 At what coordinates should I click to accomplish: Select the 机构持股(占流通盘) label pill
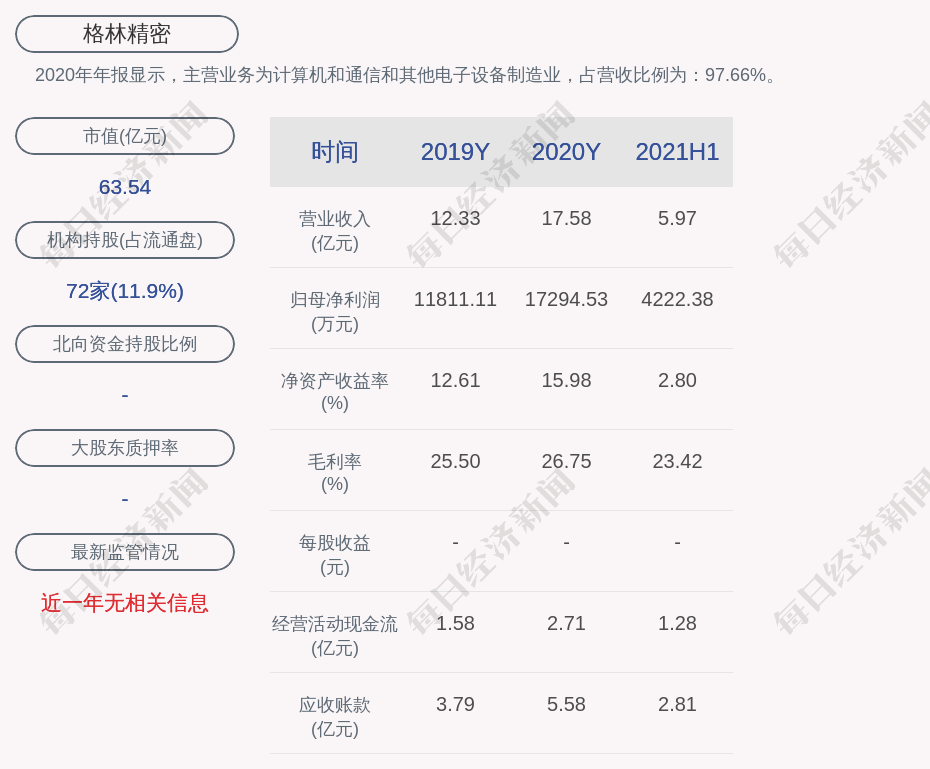coord(125,240)
